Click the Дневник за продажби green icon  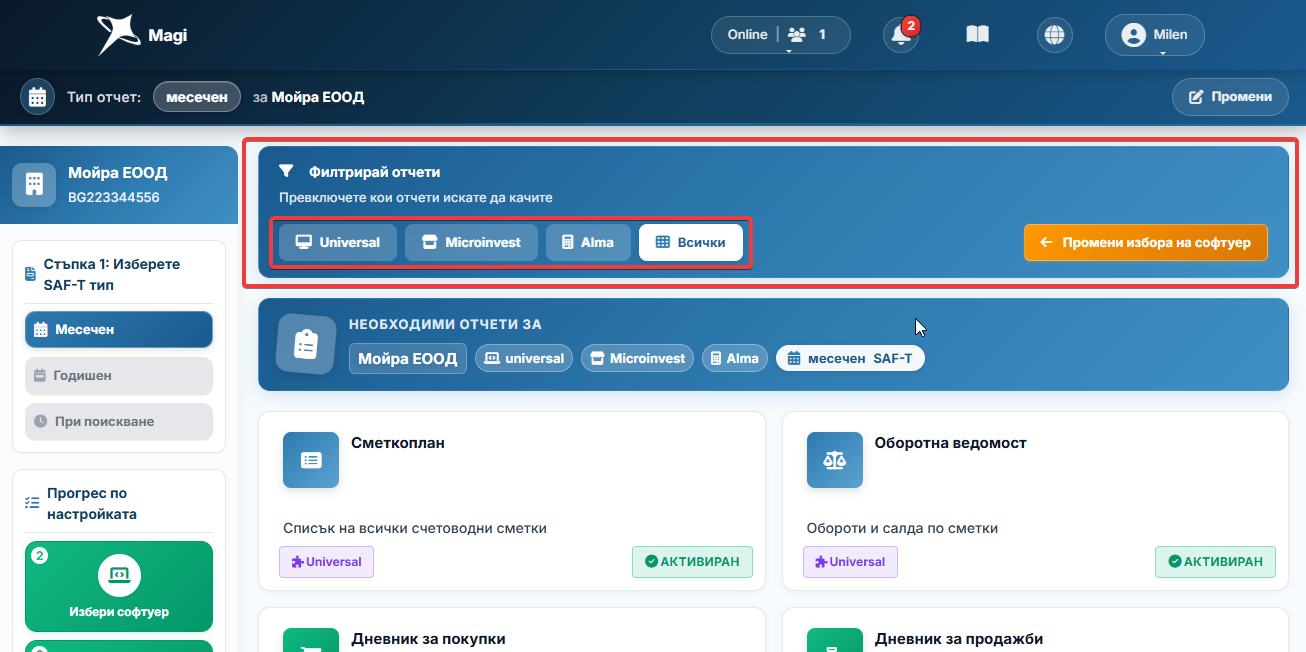[x=835, y=640]
